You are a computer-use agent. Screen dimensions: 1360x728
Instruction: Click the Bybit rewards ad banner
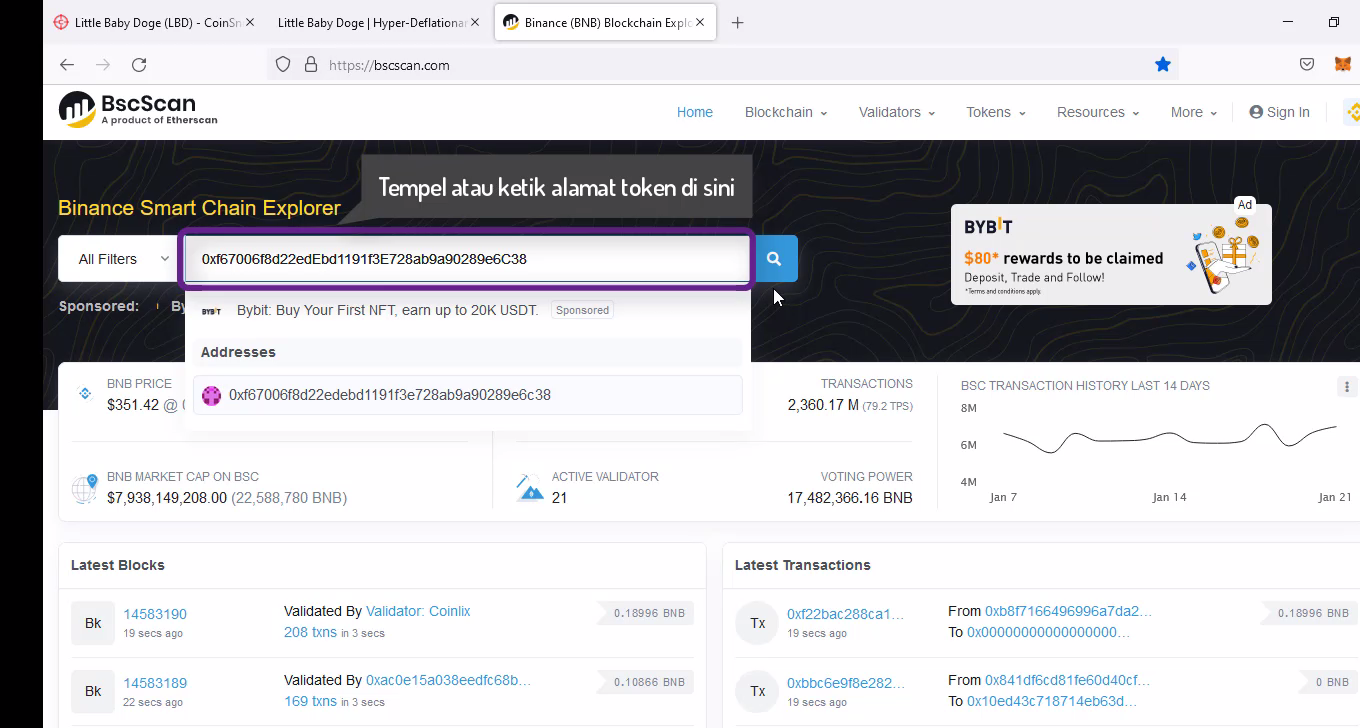[x=1110, y=255]
